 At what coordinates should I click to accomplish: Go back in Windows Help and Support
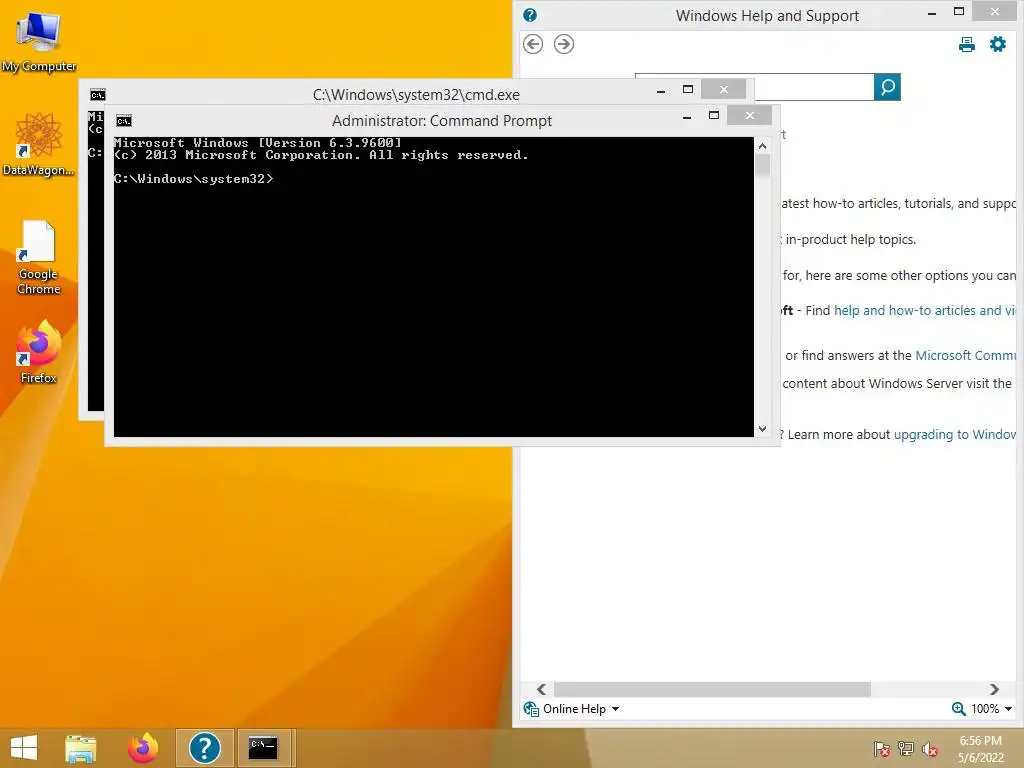click(533, 44)
